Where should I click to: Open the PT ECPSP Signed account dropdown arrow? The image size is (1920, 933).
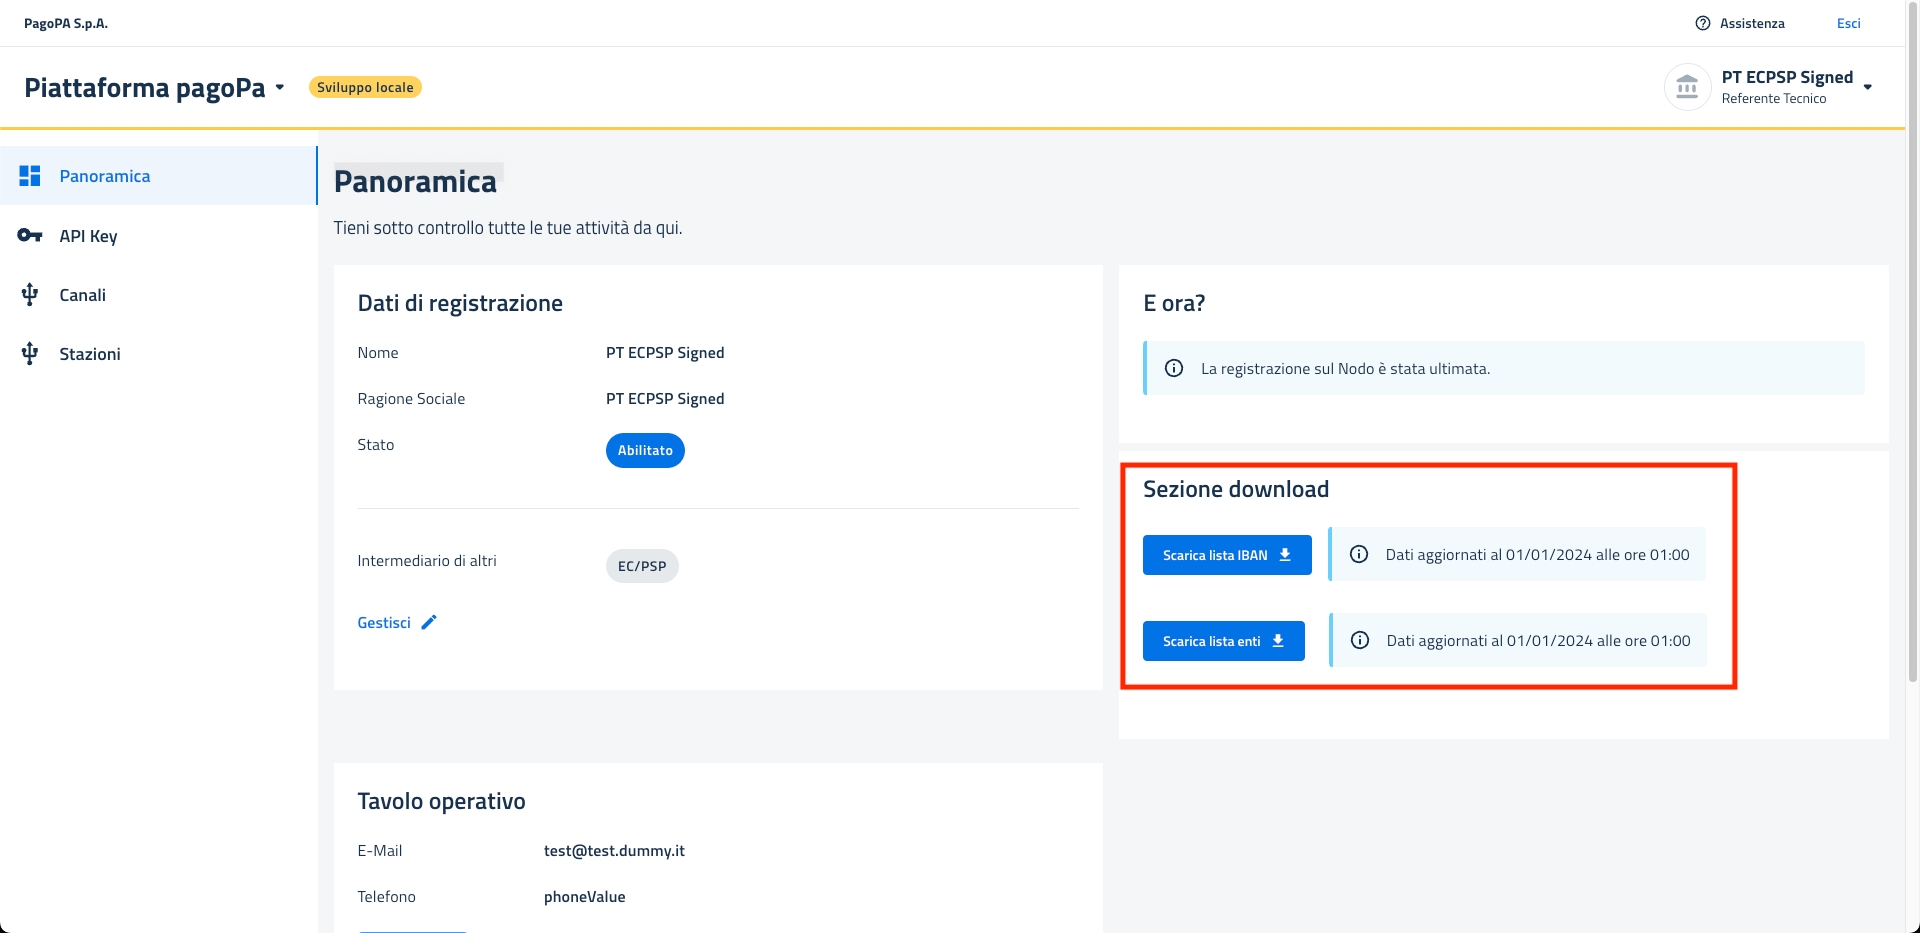pos(1867,88)
